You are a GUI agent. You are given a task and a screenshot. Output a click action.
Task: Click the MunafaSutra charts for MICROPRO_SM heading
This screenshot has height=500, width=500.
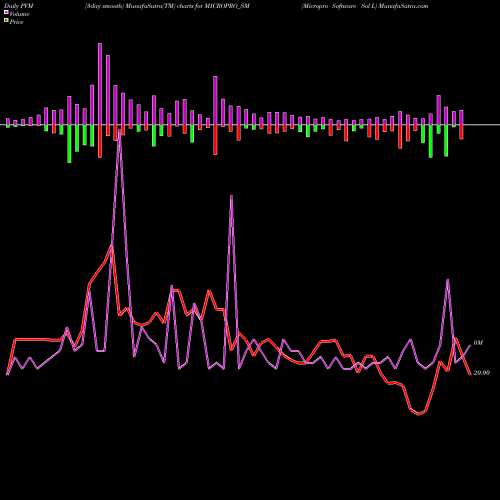tap(167, 6)
